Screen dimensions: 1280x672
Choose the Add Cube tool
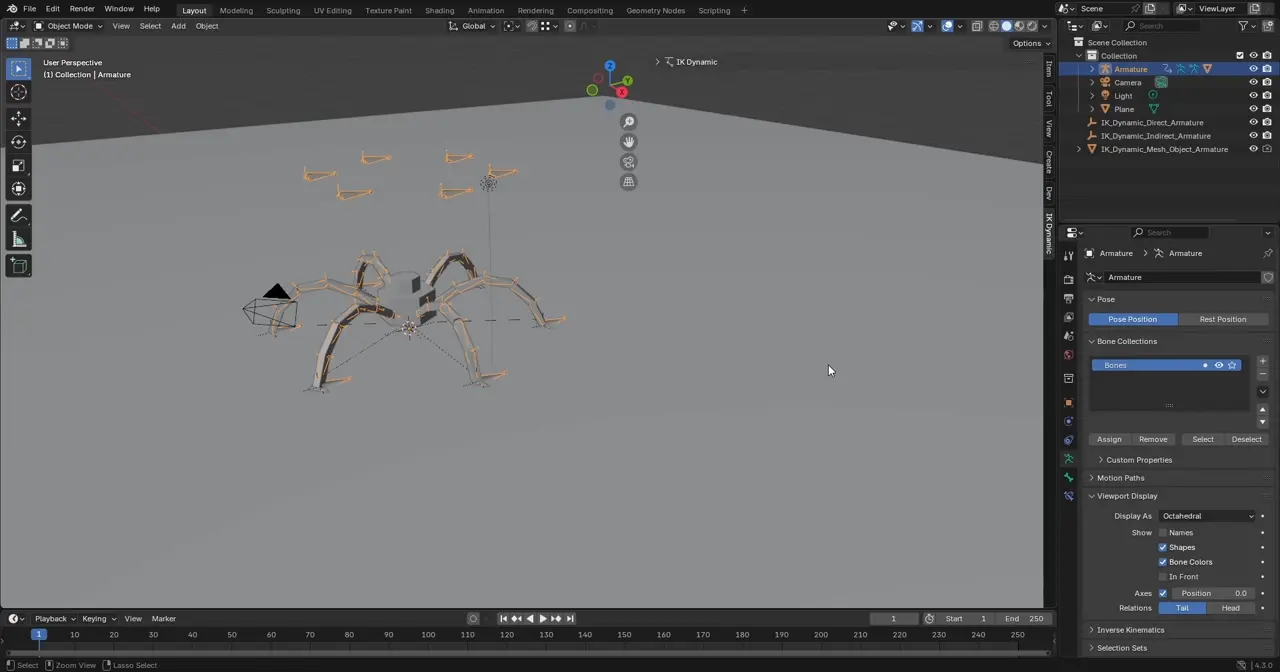[x=18, y=266]
